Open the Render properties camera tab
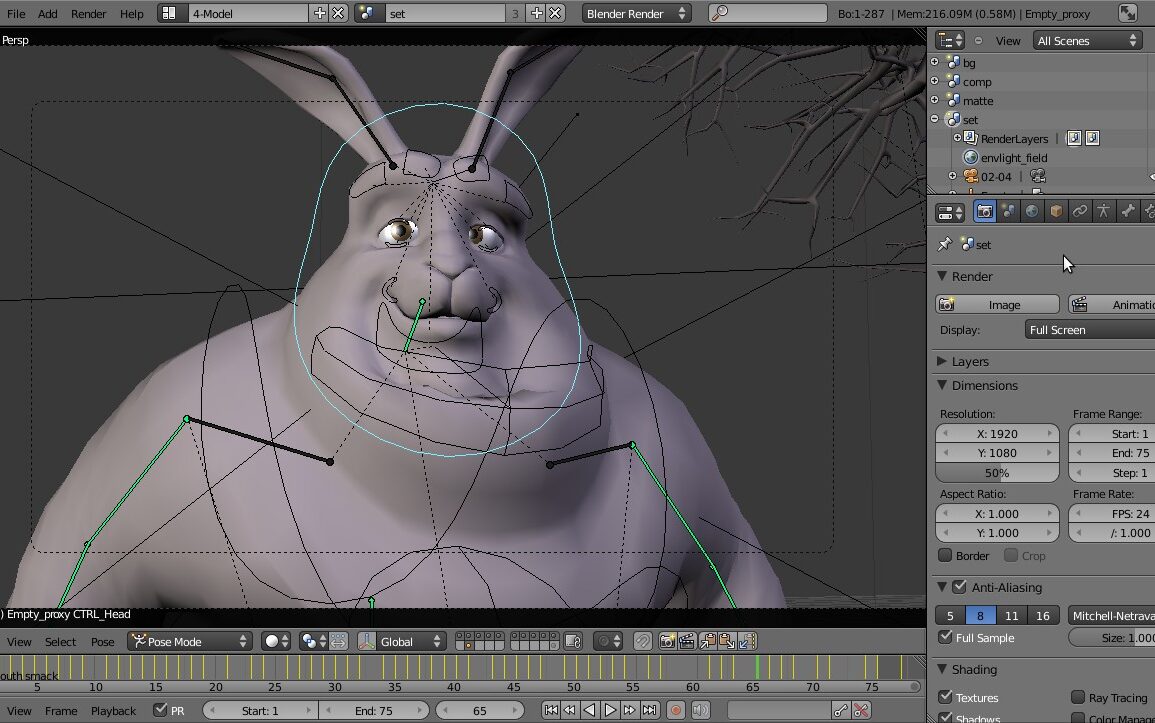This screenshot has width=1155, height=723. click(x=985, y=212)
